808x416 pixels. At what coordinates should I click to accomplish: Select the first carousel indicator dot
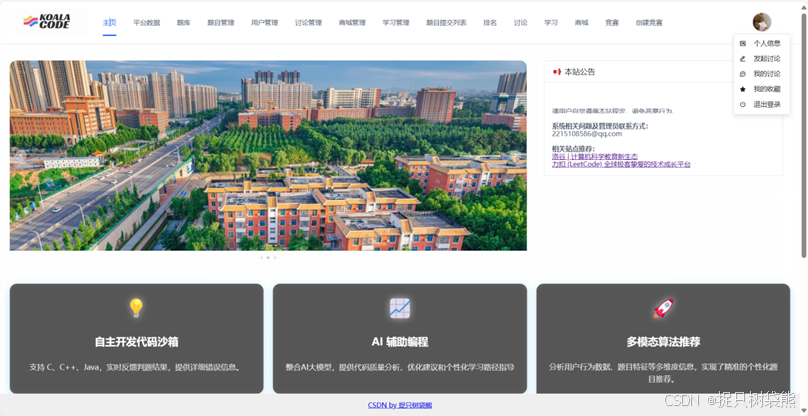click(261, 257)
